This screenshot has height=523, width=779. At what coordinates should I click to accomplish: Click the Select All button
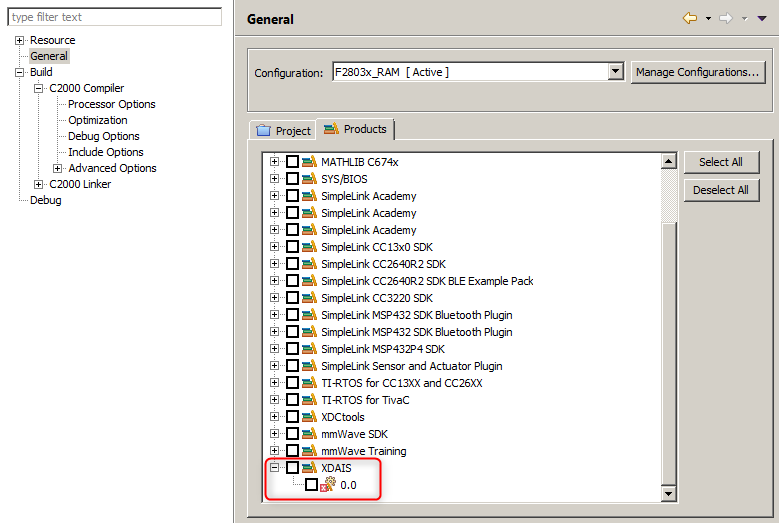(721, 162)
